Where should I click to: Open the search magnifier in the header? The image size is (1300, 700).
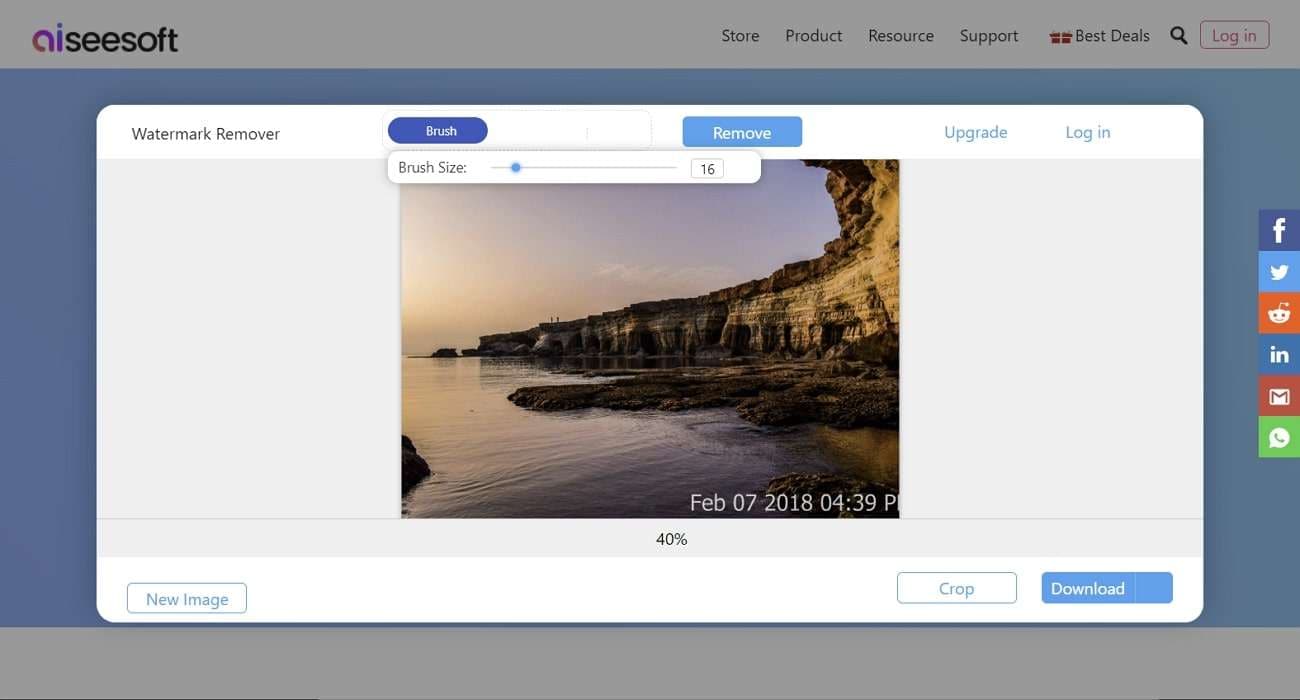pos(1178,33)
